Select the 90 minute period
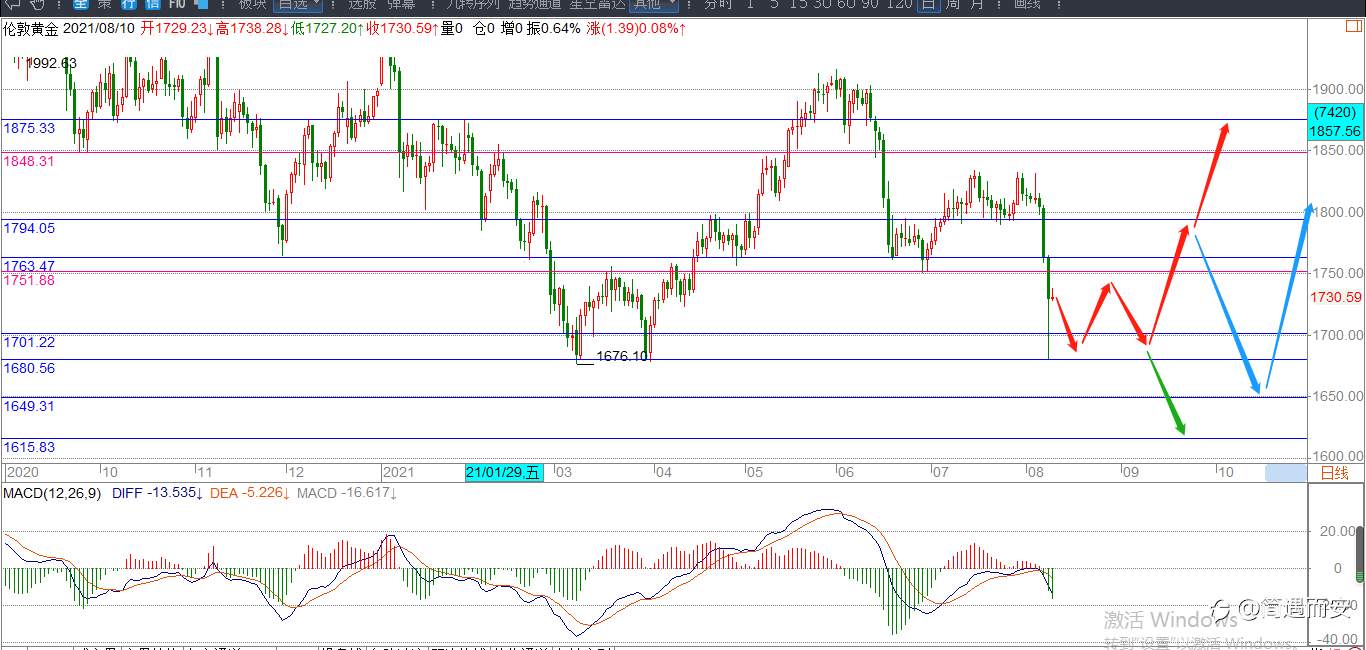This screenshot has width=1366, height=650. click(x=872, y=4)
